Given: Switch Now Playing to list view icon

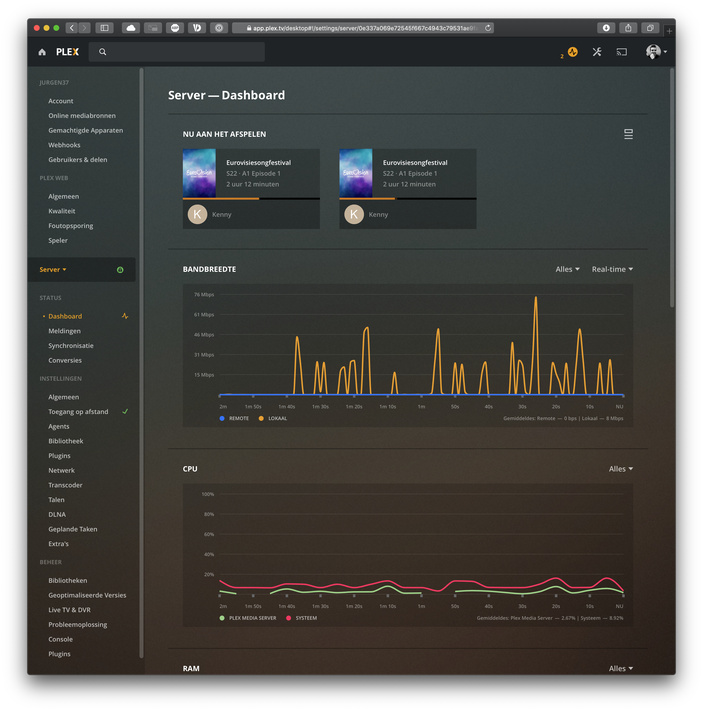Looking at the screenshot, I should pos(628,134).
